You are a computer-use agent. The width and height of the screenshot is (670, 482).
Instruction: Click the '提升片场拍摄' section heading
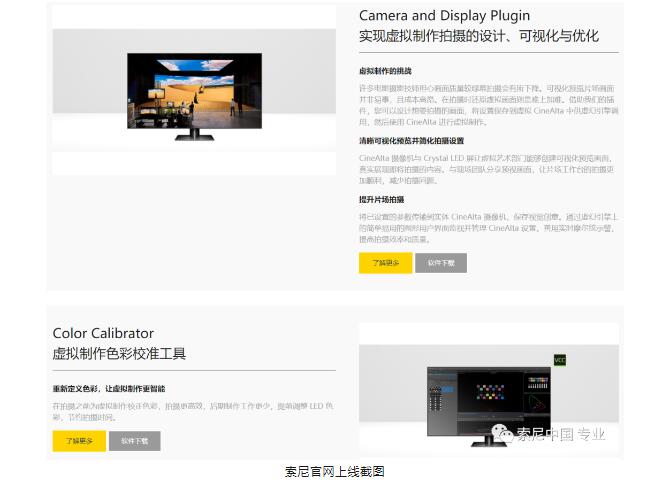pos(381,200)
